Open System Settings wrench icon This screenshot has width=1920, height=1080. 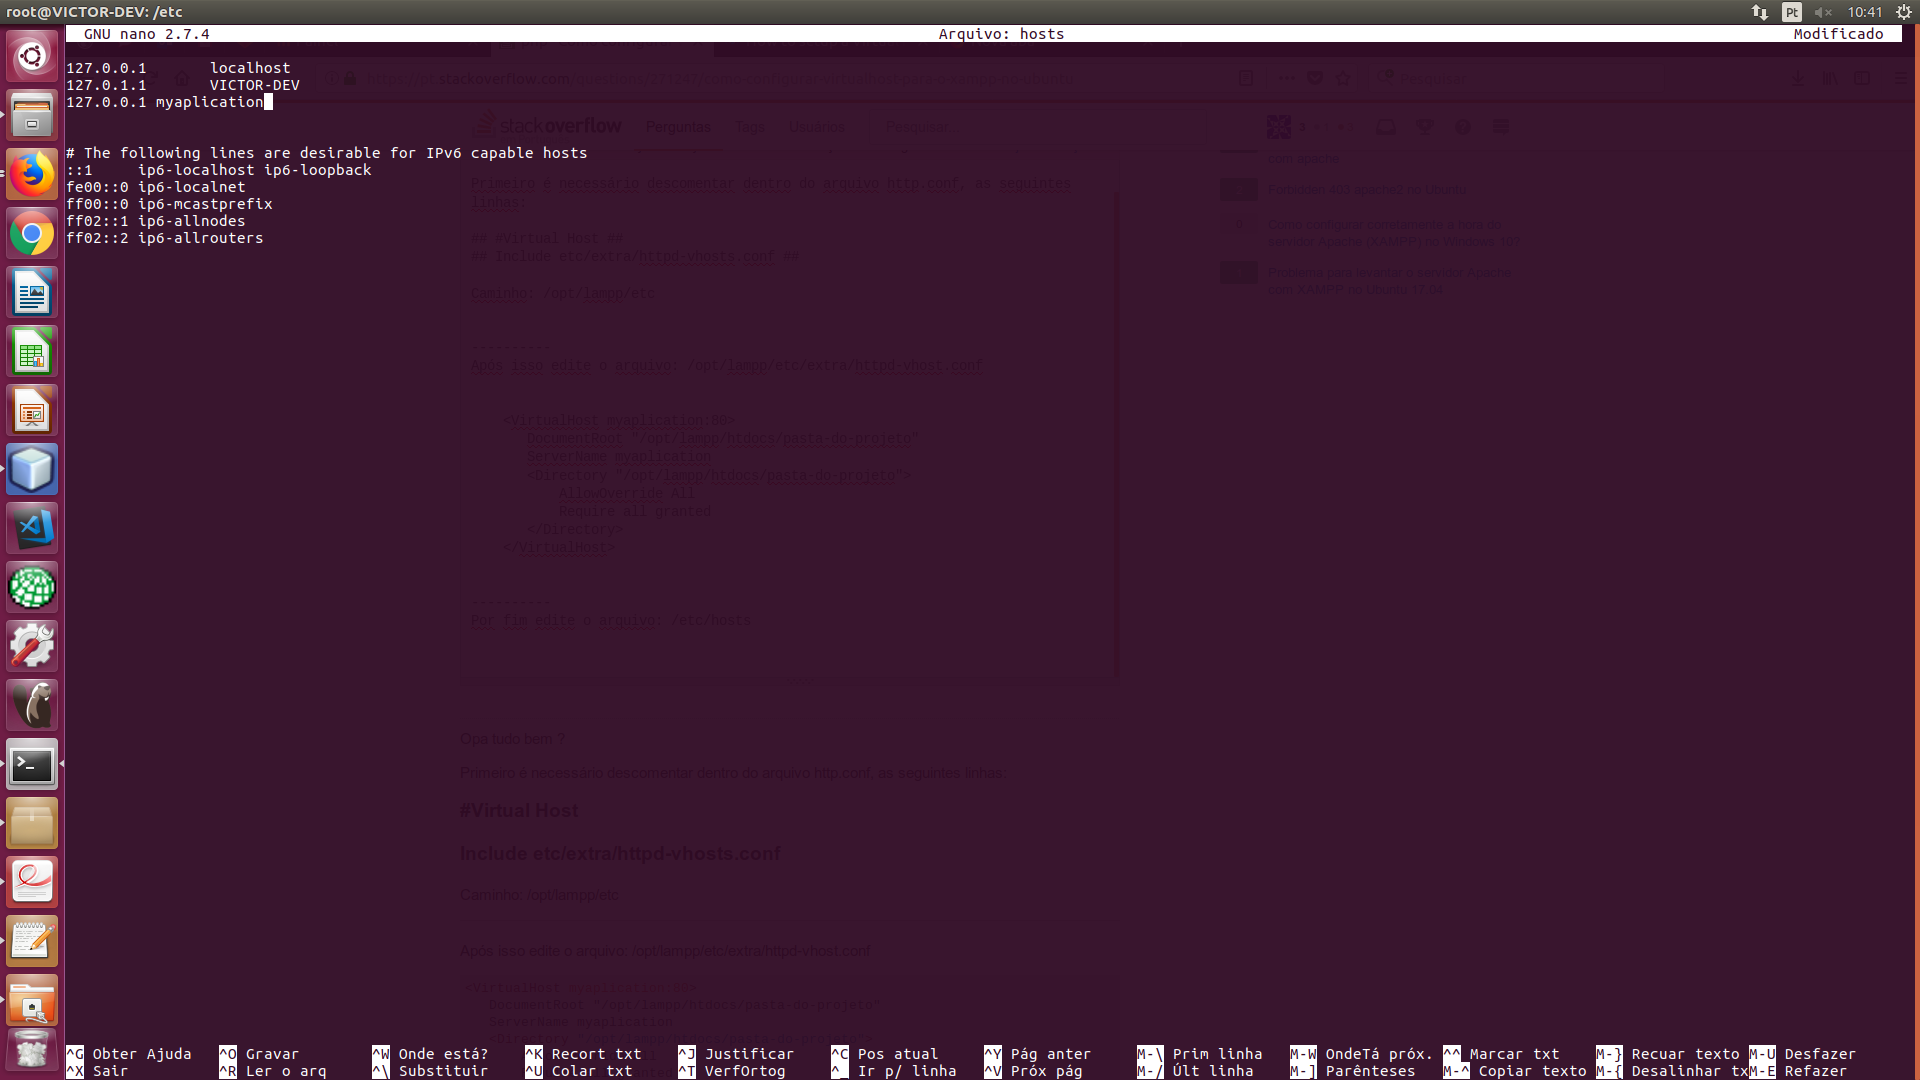click(32, 646)
